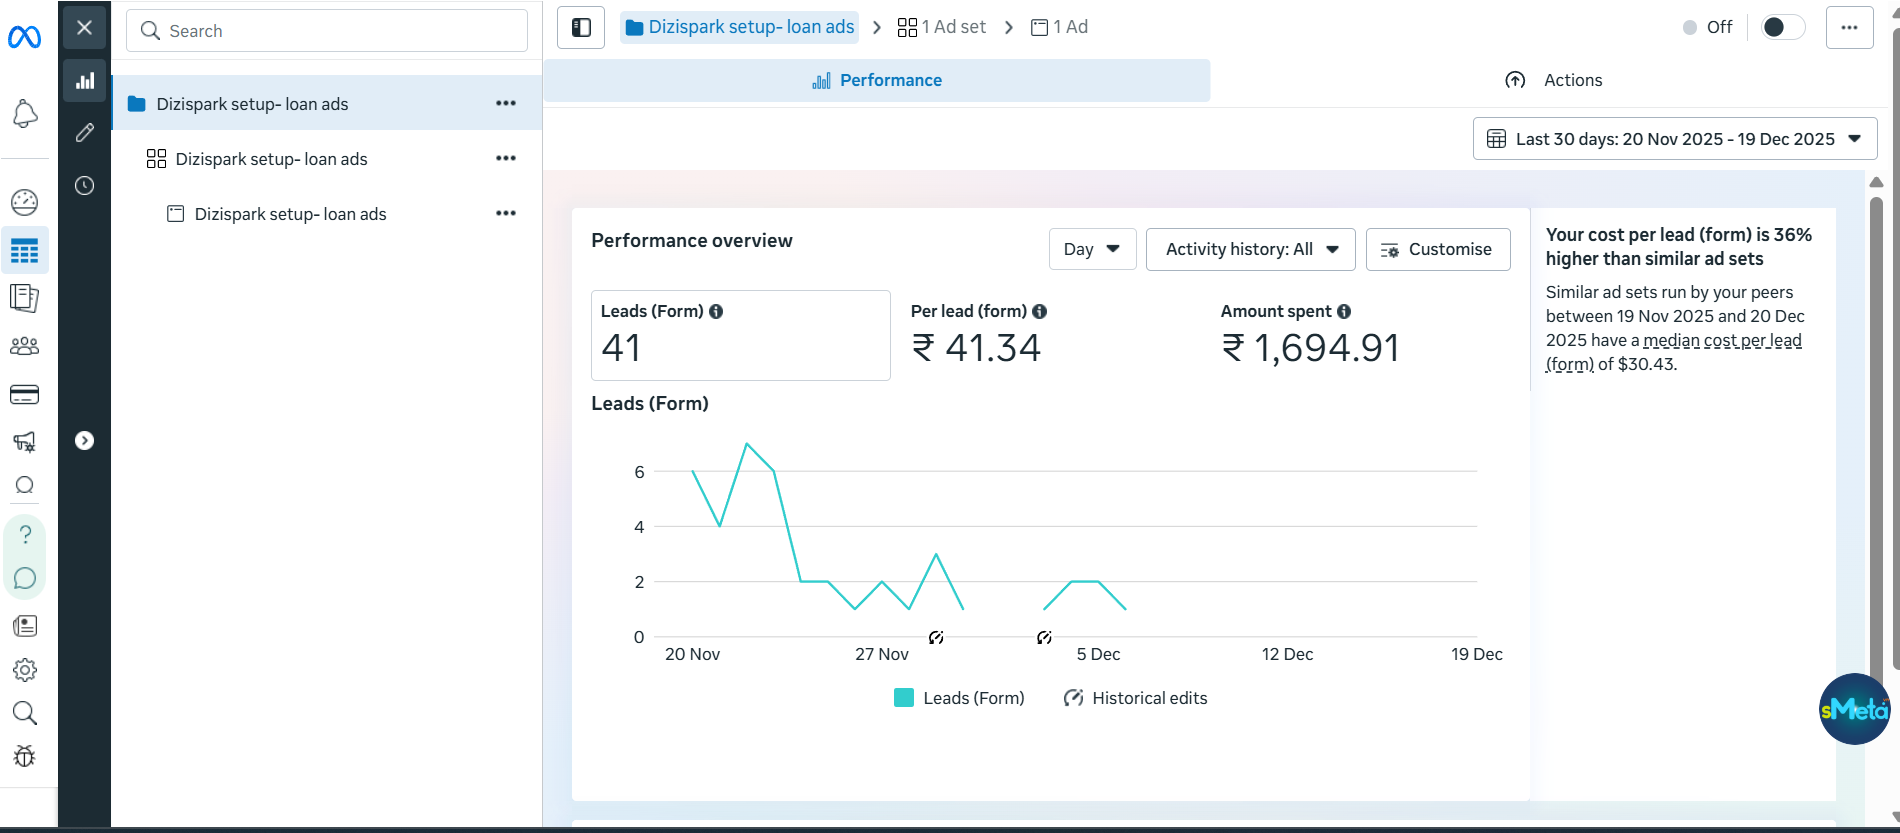Switch to the Performance tab
The height and width of the screenshot is (833, 1900).
tap(877, 80)
